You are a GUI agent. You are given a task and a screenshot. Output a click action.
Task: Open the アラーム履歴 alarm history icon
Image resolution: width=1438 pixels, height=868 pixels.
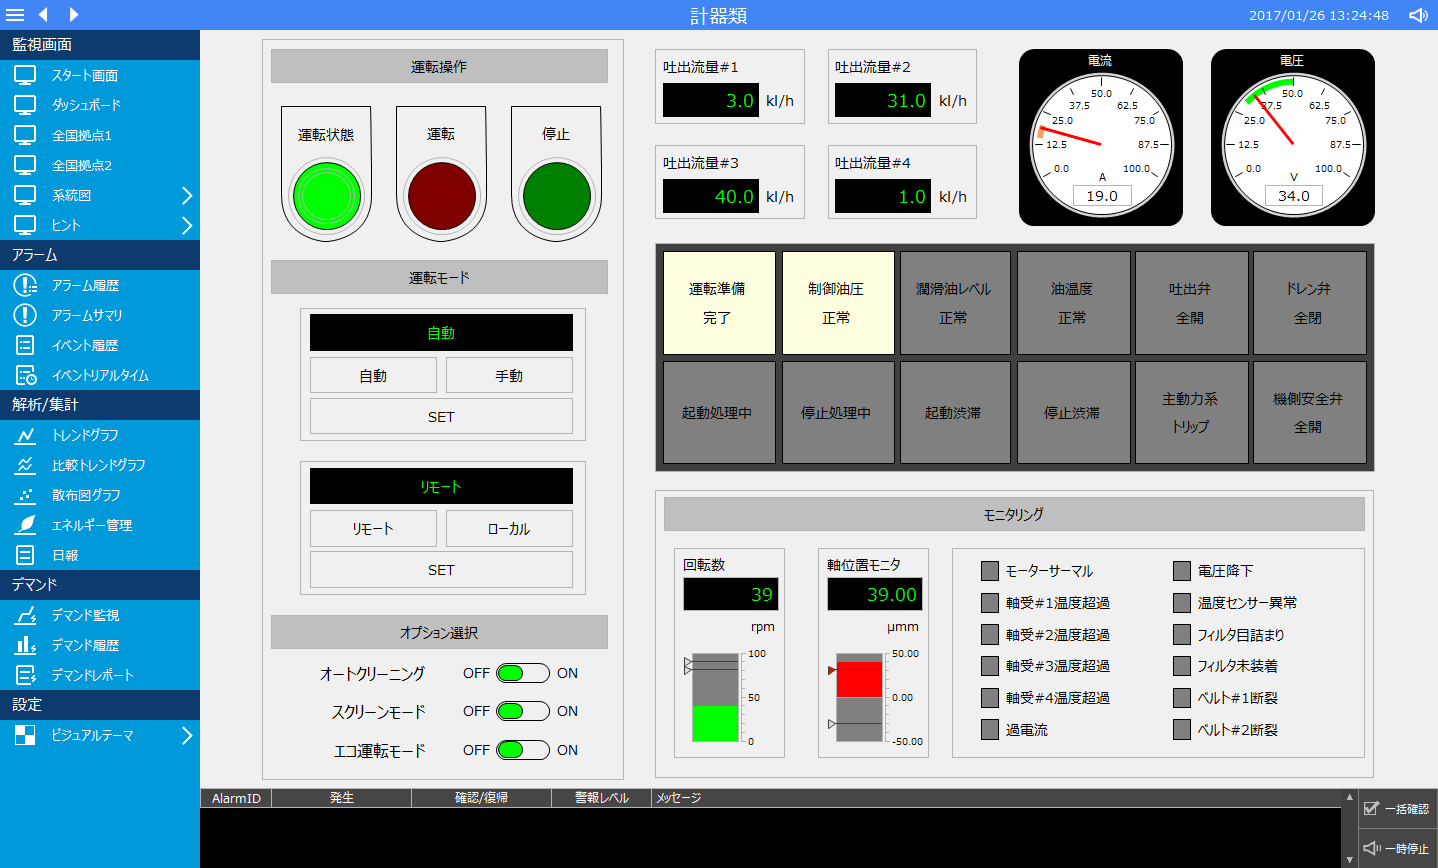click(x=25, y=285)
